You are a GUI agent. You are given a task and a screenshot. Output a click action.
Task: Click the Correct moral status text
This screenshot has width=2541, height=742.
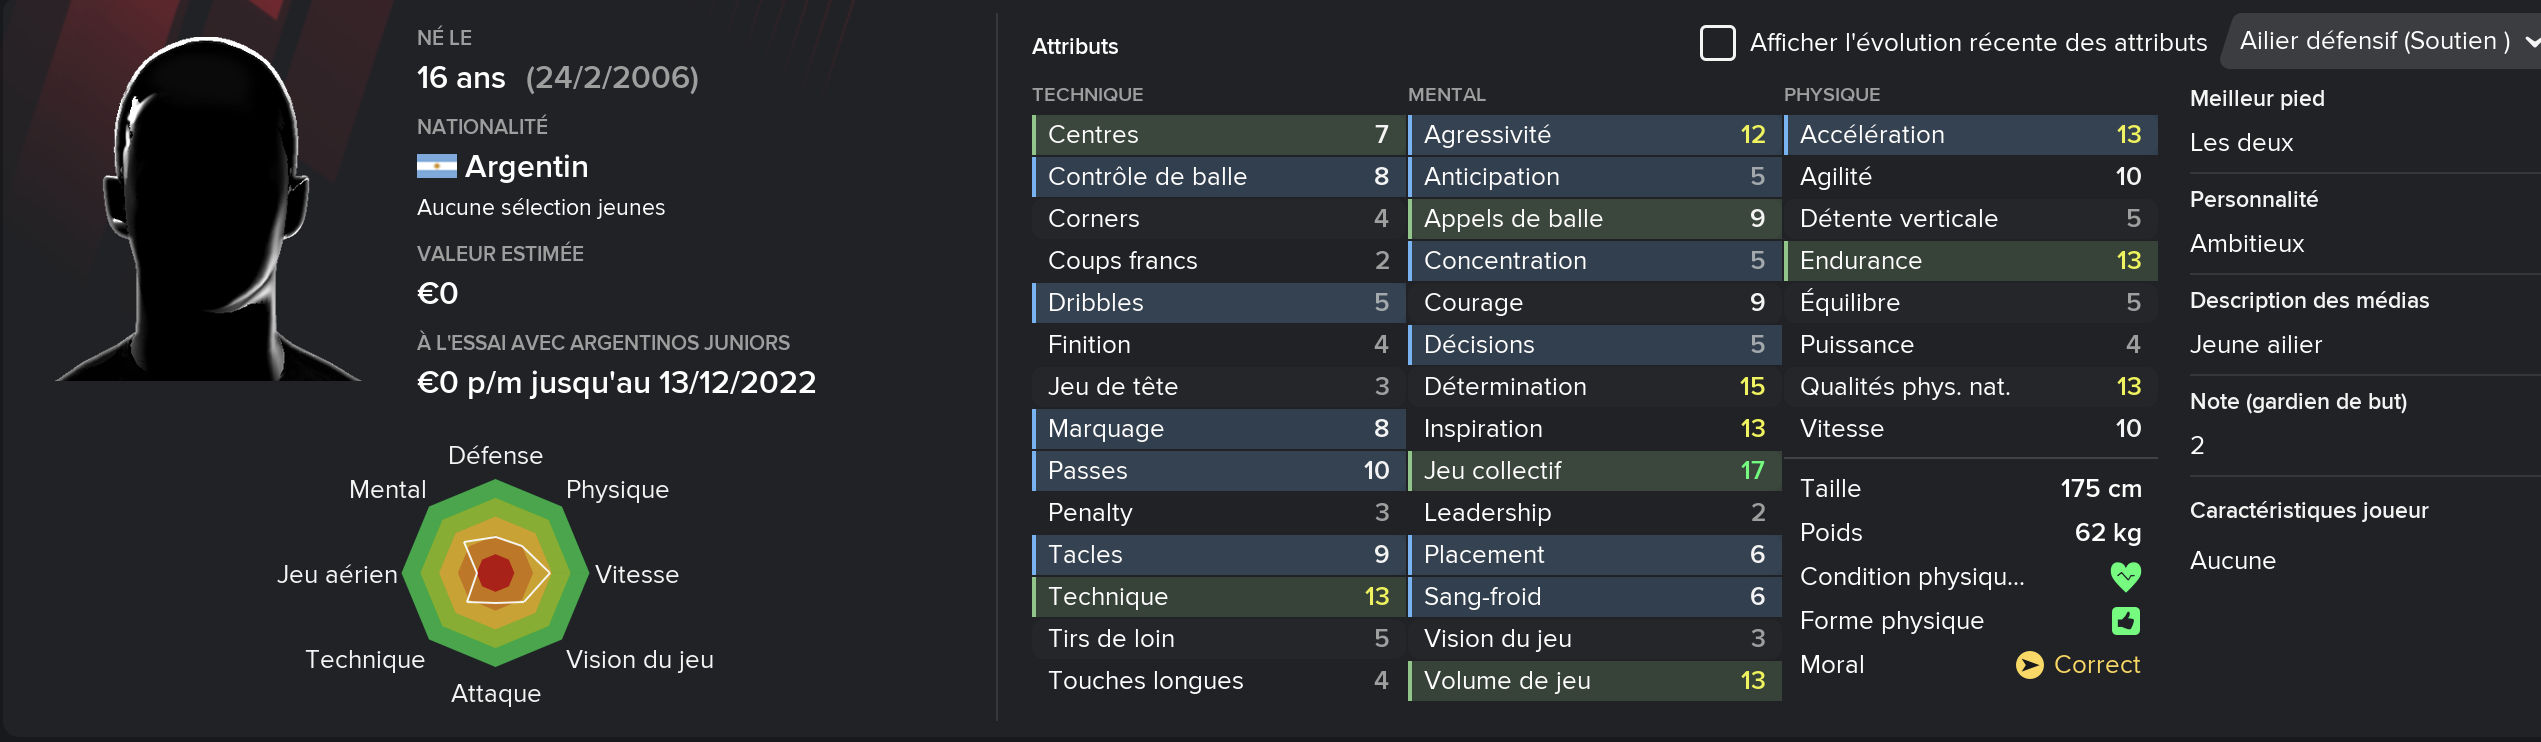click(x=2096, y=665)
